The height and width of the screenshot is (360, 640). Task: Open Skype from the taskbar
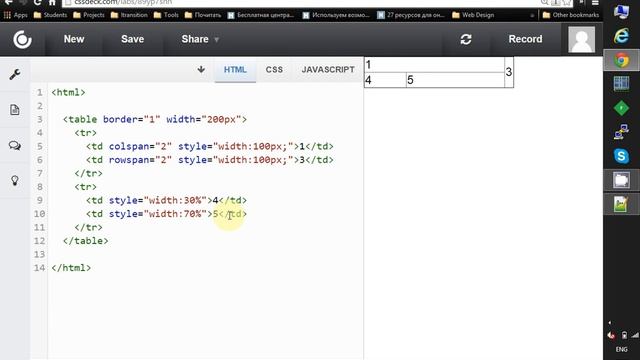tap(621, 156)
